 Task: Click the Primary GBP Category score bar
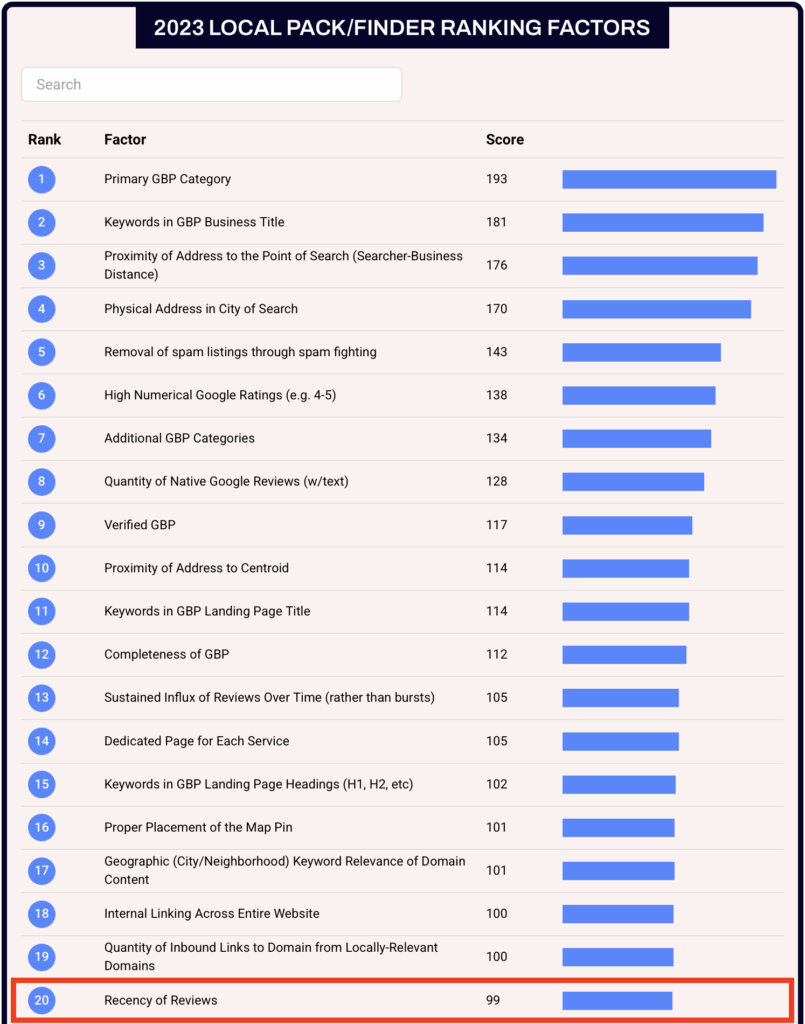tap(669, 180)
